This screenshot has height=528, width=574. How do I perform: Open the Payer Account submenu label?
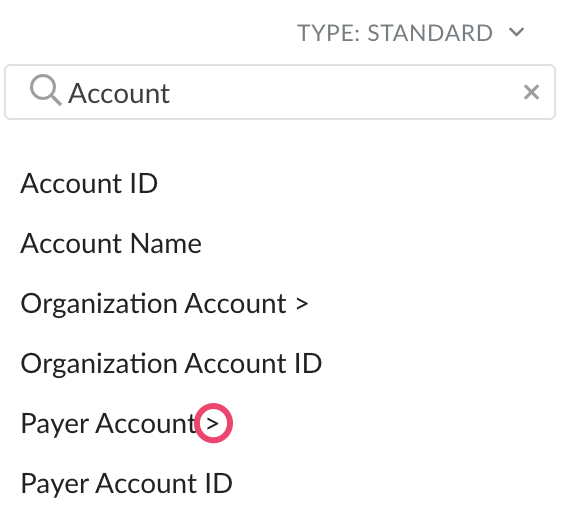pyautogui.click(x=109, y=424)
